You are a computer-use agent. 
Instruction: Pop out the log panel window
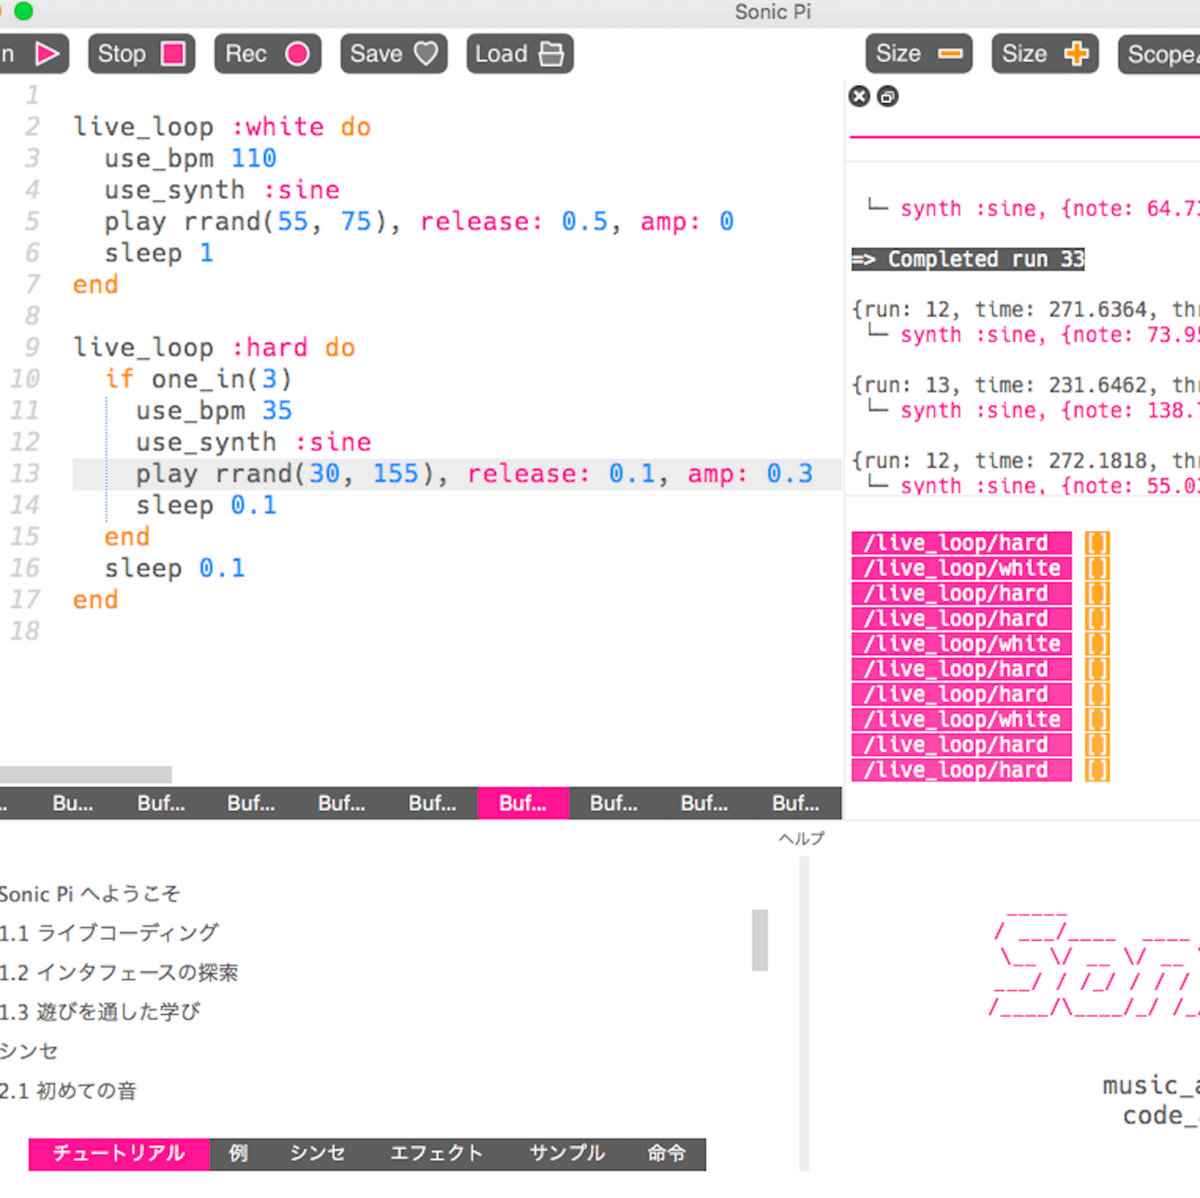click(887, 96)
